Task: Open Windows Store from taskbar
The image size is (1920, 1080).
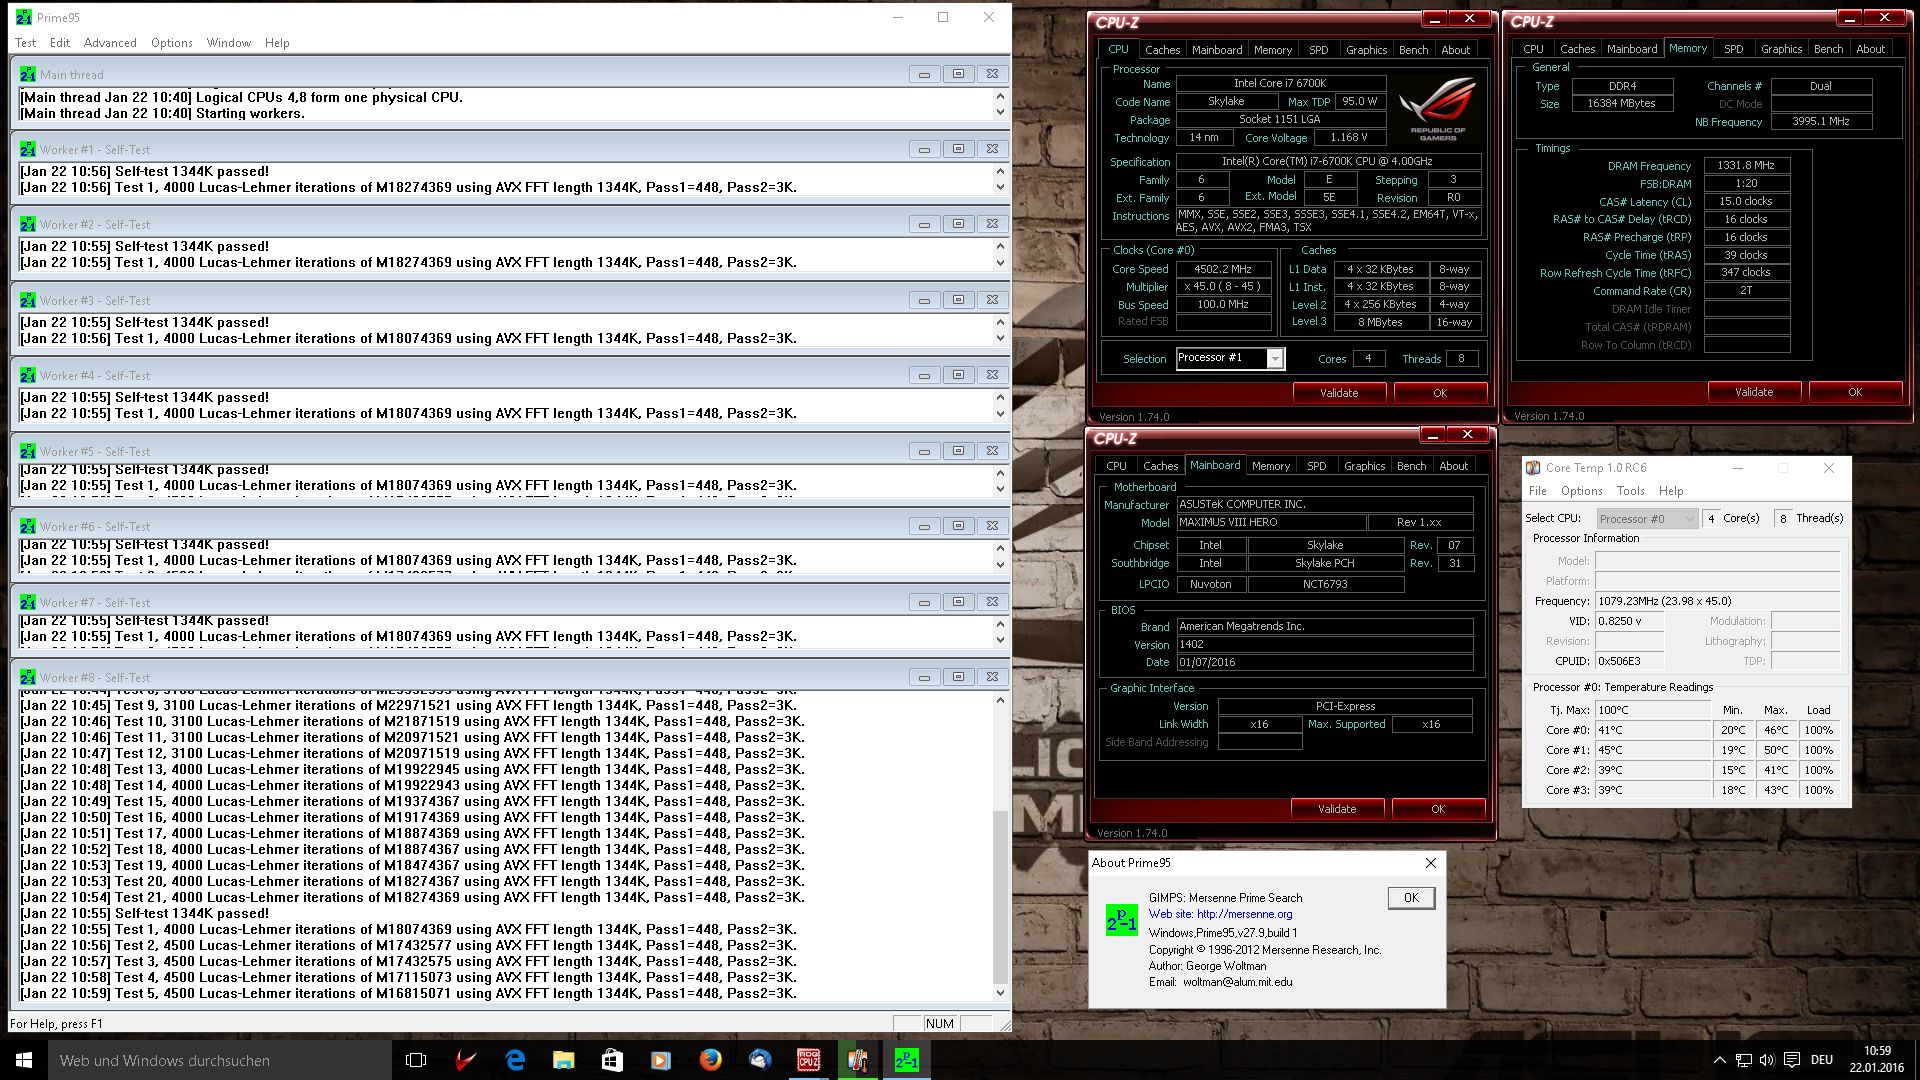Action: [612, 1060]
